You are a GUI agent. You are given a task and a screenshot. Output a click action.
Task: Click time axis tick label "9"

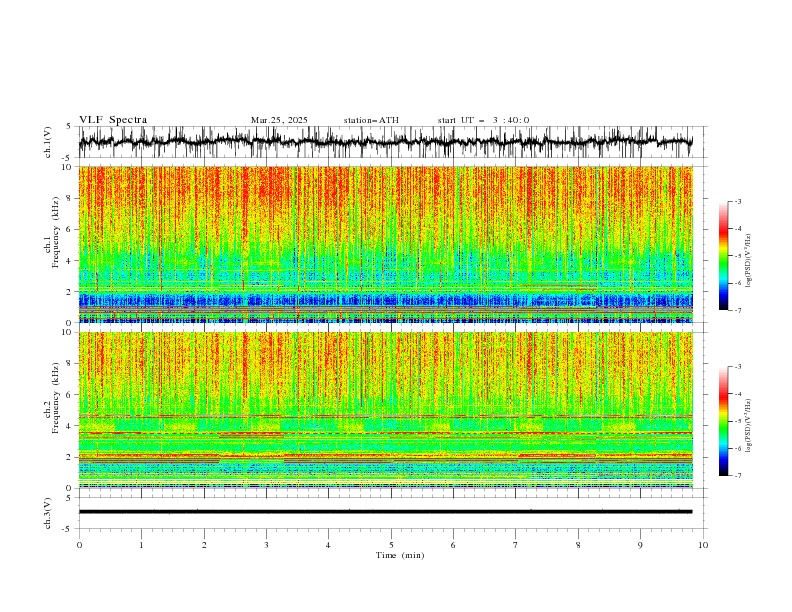click(640, 545)
